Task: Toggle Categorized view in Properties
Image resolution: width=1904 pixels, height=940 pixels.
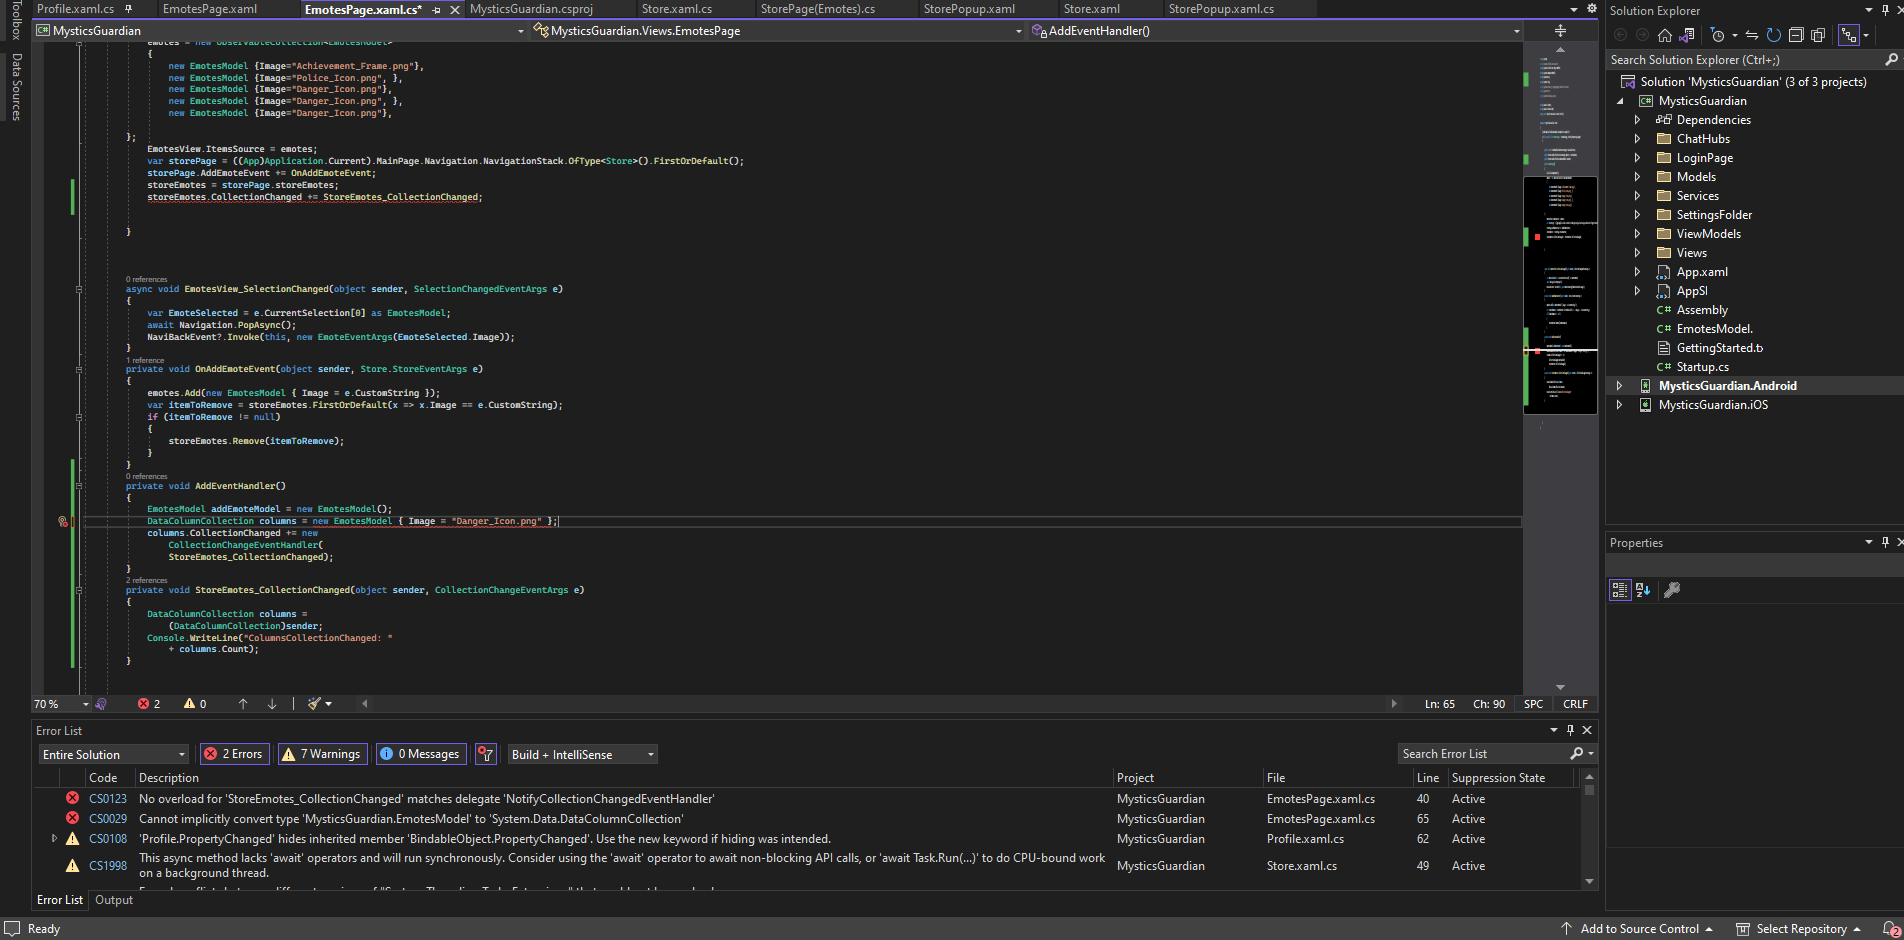Action: (1620, 590)
